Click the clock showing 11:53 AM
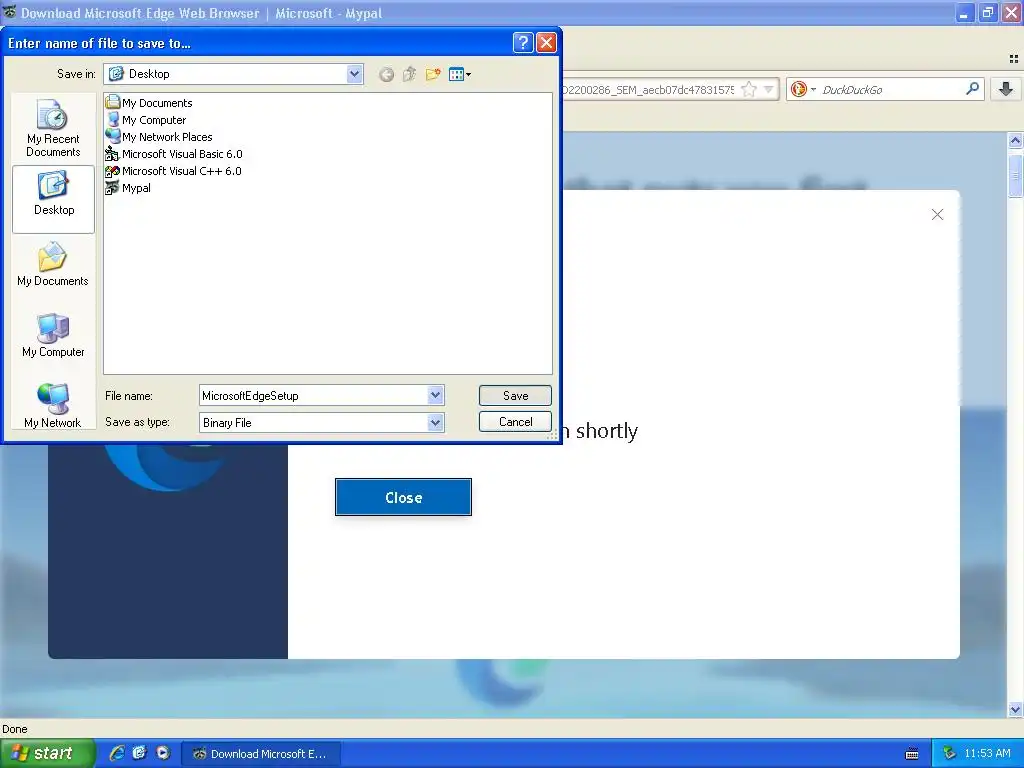The height and width of the screenshot is (768, 1024). (x=987, y=754)
